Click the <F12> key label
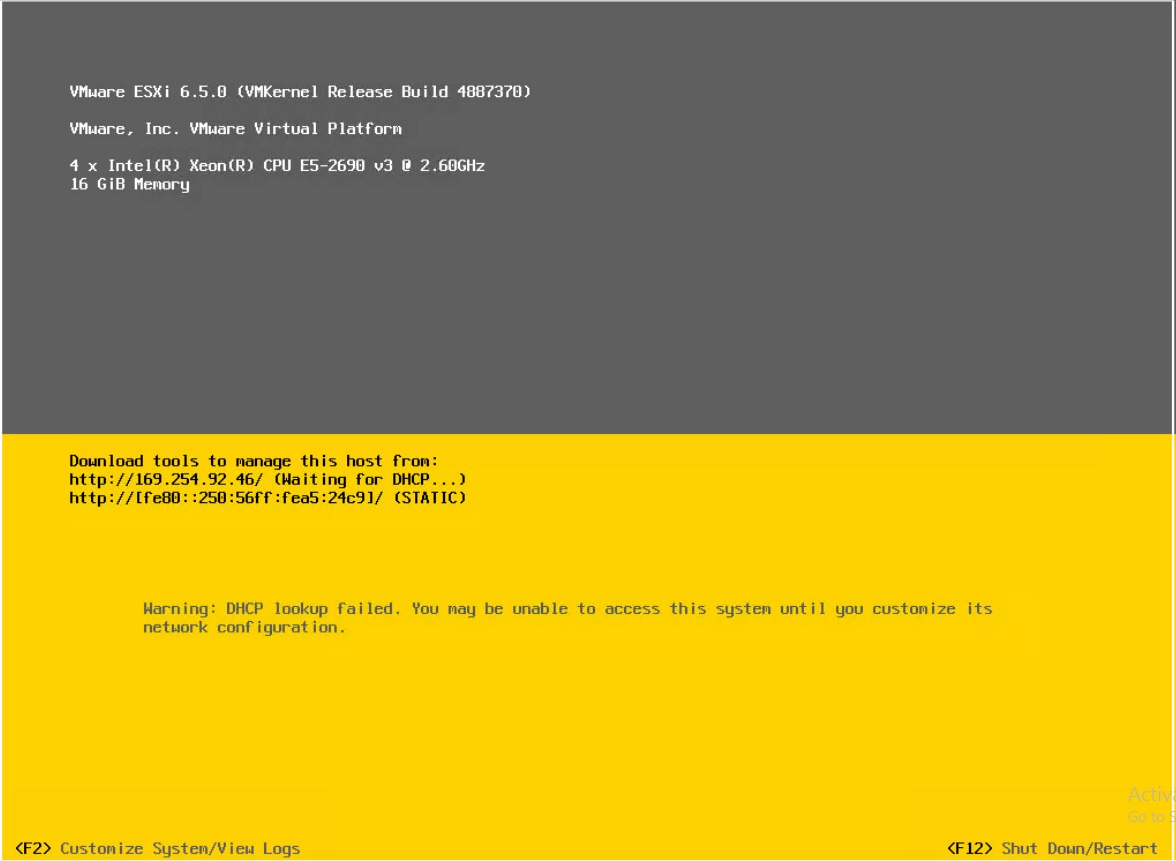The height and width of the screenshot is (861, 1176). 969,848
